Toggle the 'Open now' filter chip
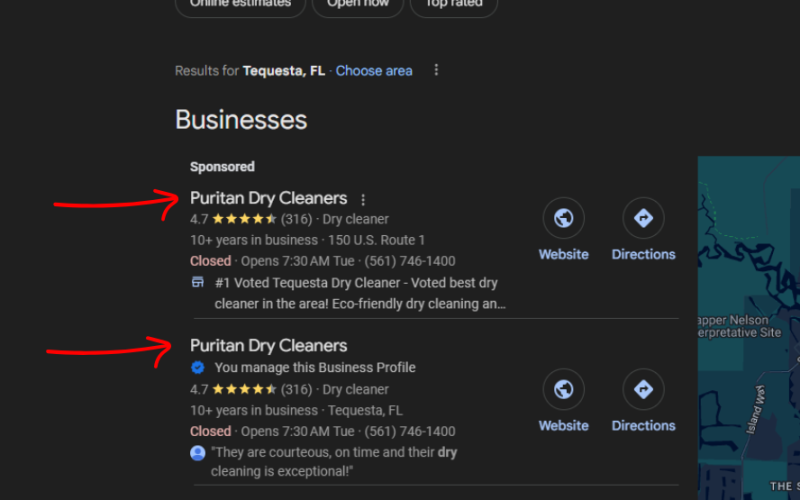 click(357, 5)
